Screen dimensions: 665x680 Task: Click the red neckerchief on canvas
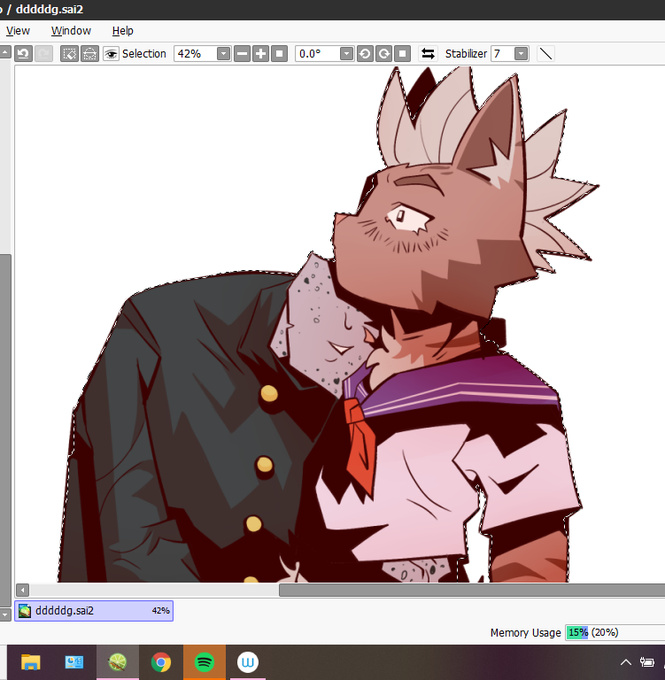(x=360, y=447)
